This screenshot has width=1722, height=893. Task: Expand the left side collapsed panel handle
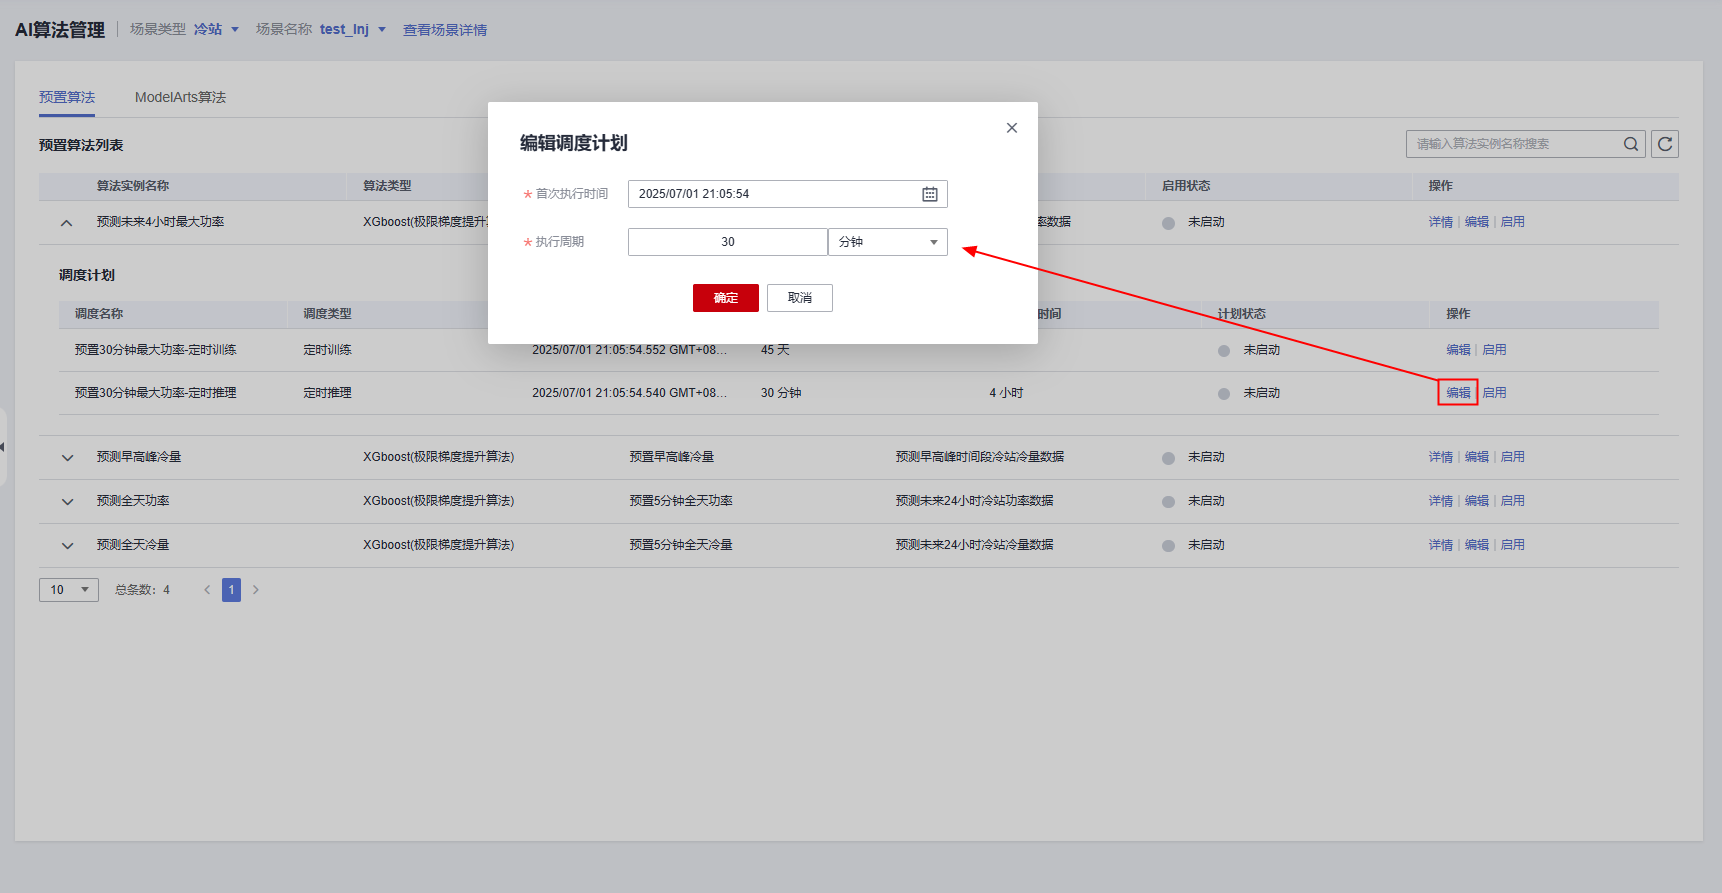coord(3,447)
